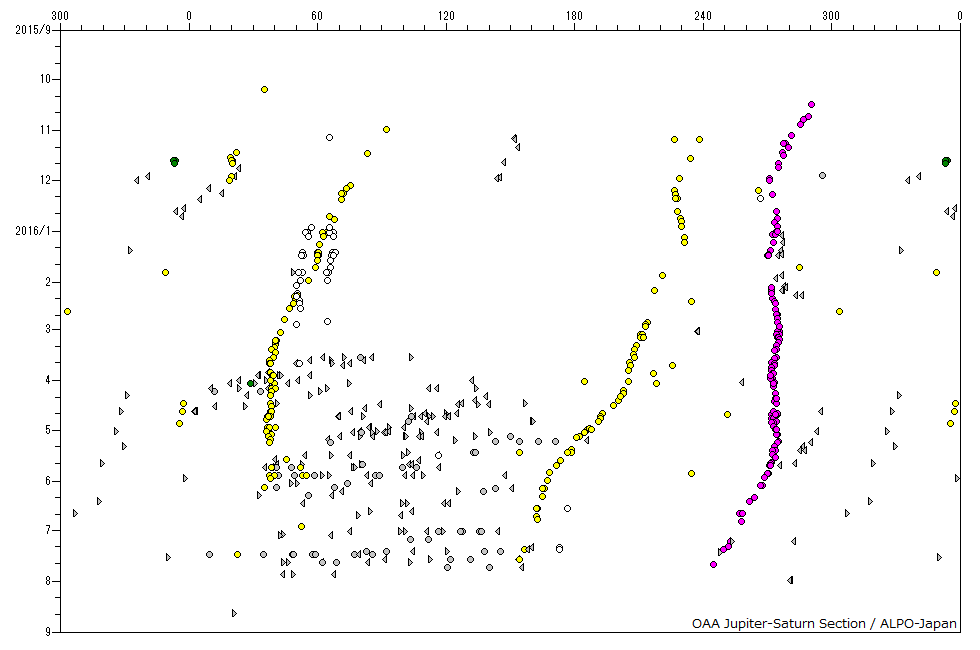Select the yellow dot just below month 10
This screenshot has height=650, width=980.
[264, 89]
